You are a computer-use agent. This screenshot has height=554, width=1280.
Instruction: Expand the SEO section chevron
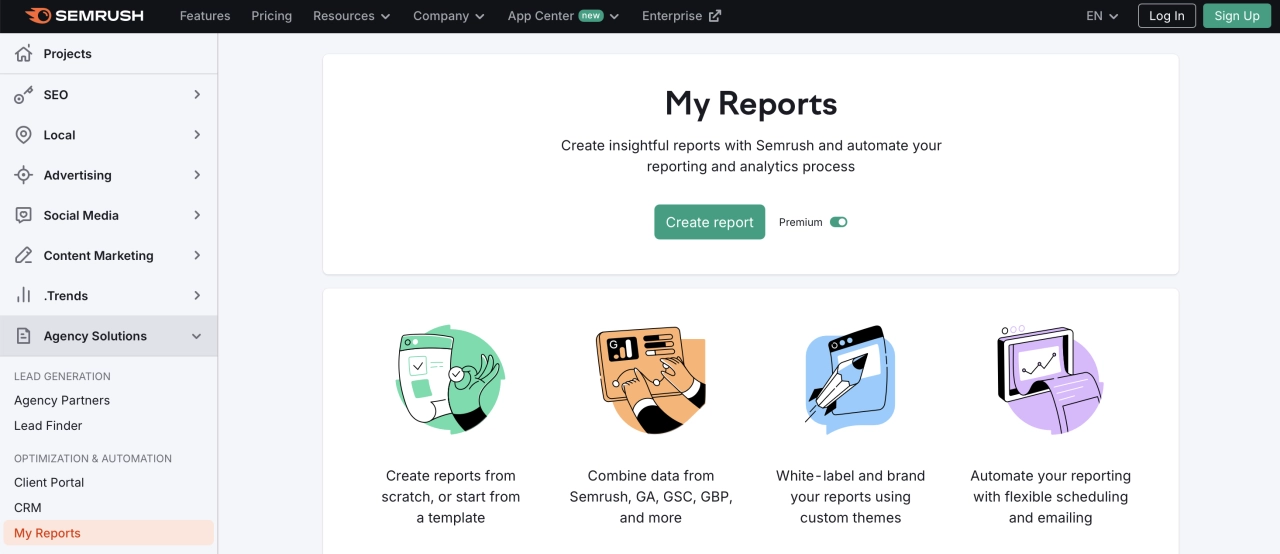pos(197,95)
